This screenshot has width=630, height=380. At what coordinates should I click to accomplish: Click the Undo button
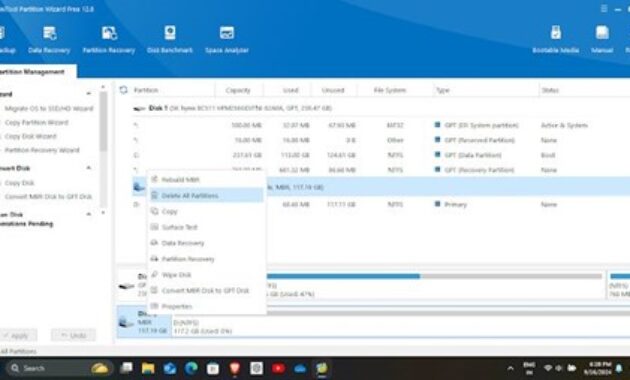73,335
